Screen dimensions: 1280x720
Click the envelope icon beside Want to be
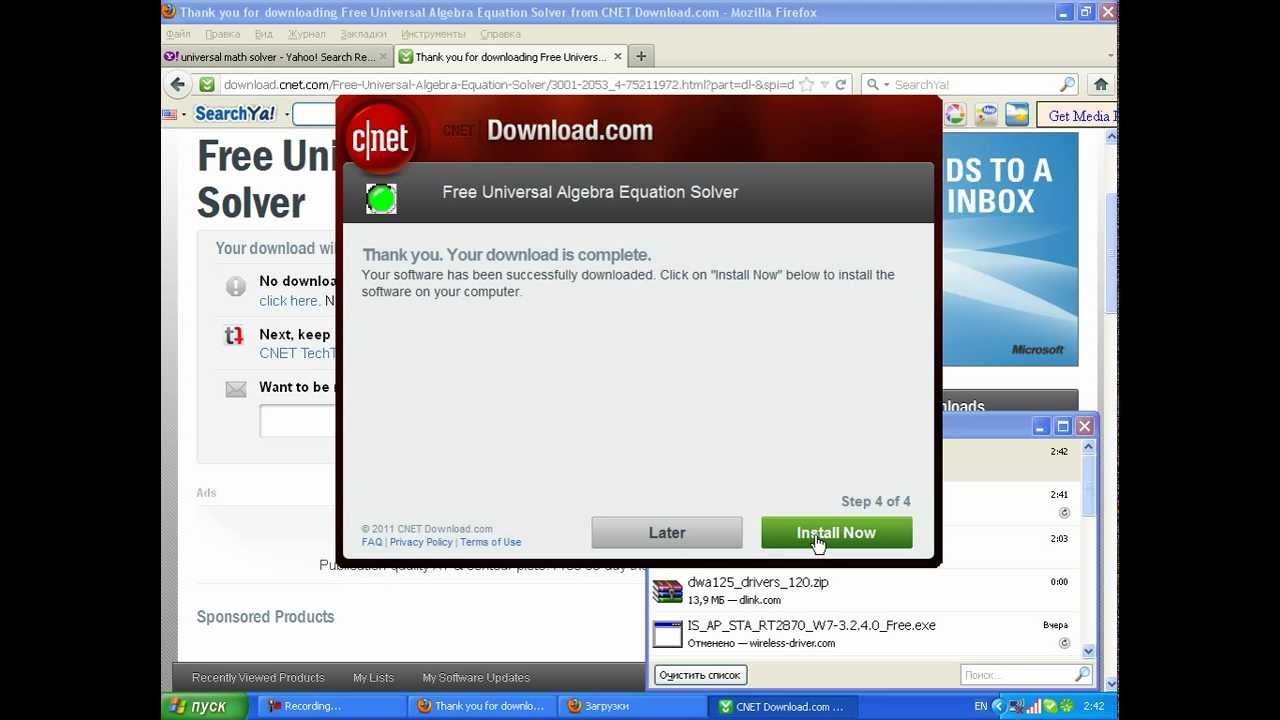[236, 389]
